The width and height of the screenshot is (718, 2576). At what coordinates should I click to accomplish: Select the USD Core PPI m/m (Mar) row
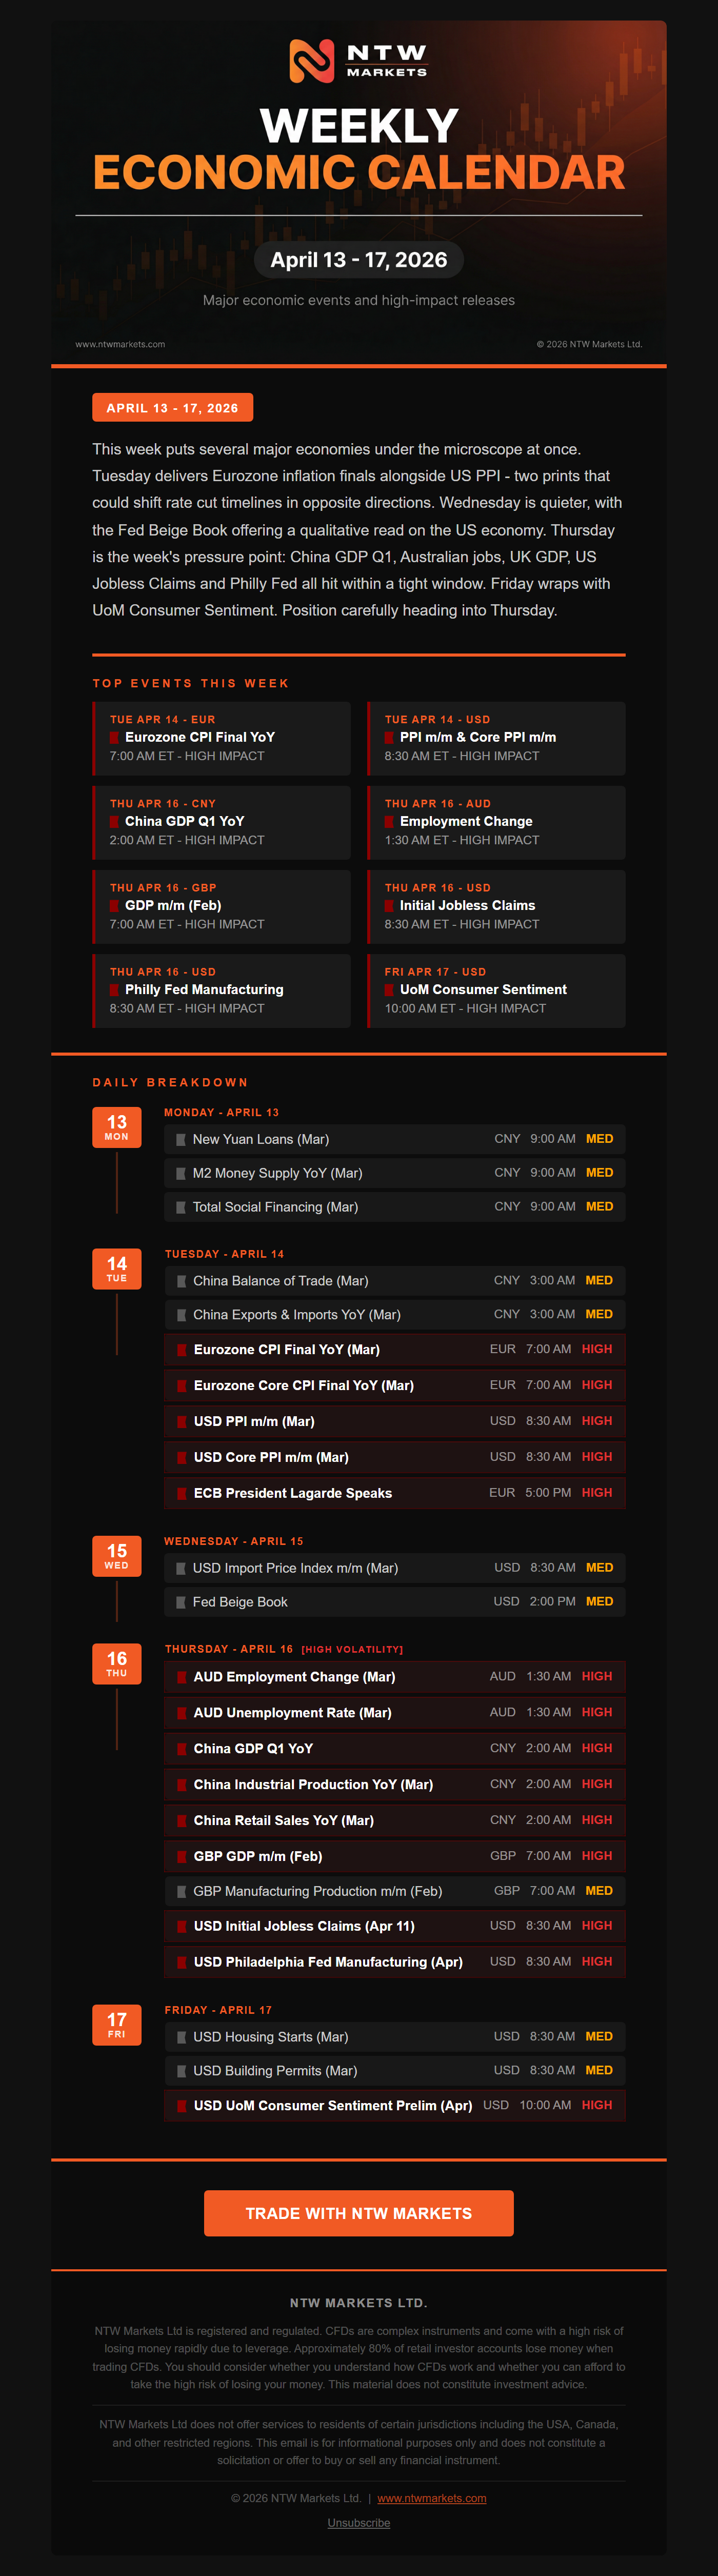[x=395, y=1457]
